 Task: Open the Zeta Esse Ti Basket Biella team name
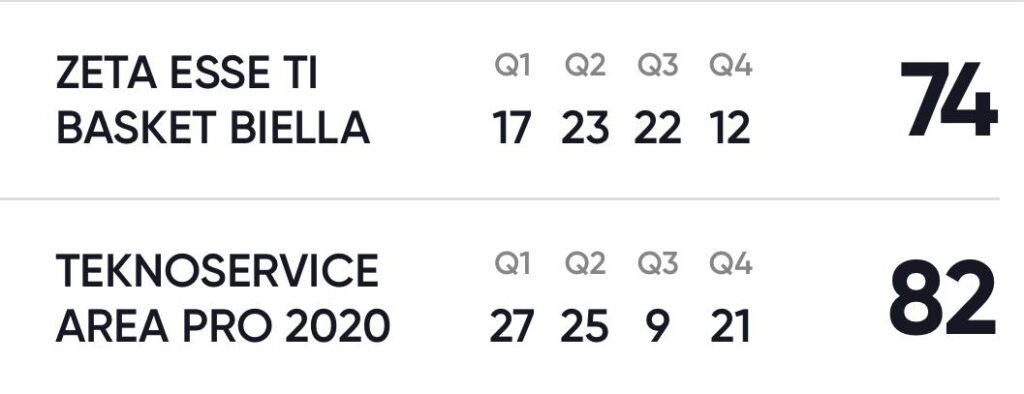(x=213, y=100)
